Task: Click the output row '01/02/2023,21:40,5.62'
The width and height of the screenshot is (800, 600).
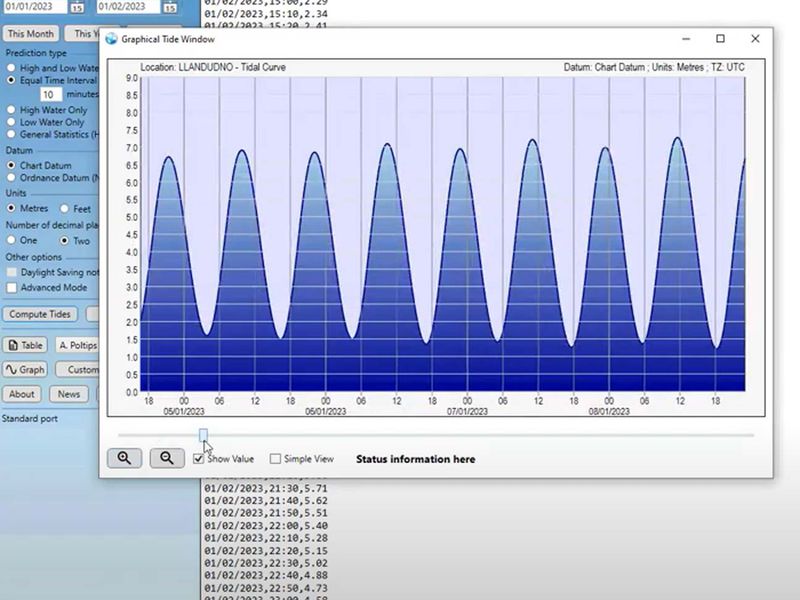Action: pyautogui.click(x=266, y=501)
